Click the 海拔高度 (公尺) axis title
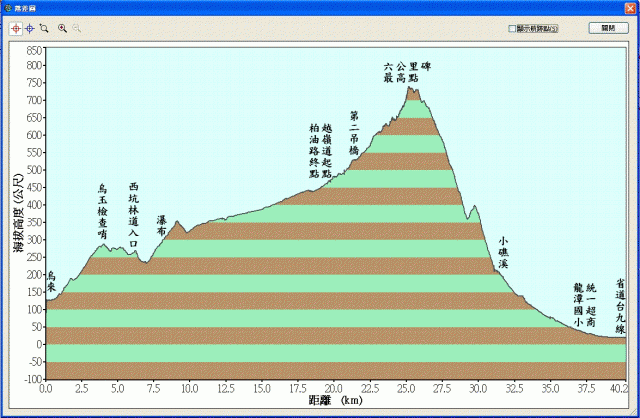 pos(18,213)
